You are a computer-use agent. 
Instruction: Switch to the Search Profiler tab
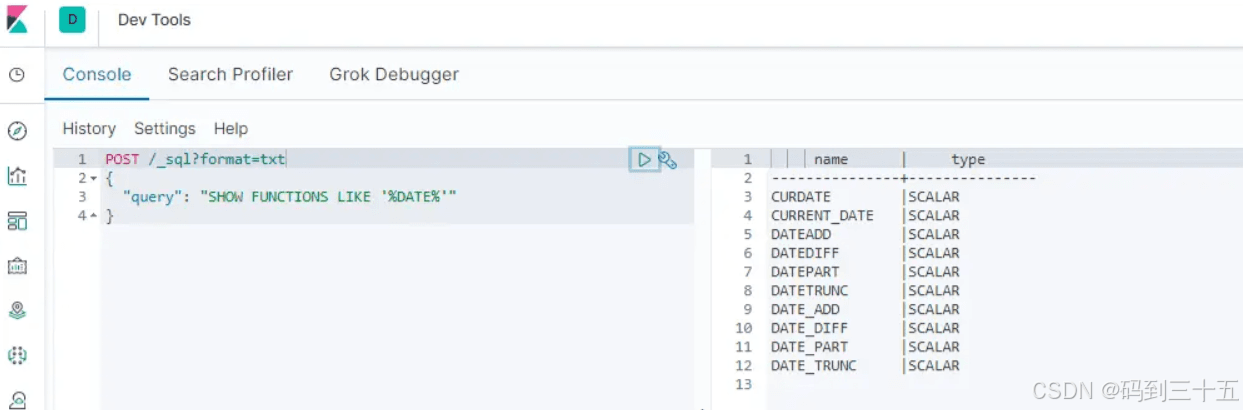click(231, 74)
